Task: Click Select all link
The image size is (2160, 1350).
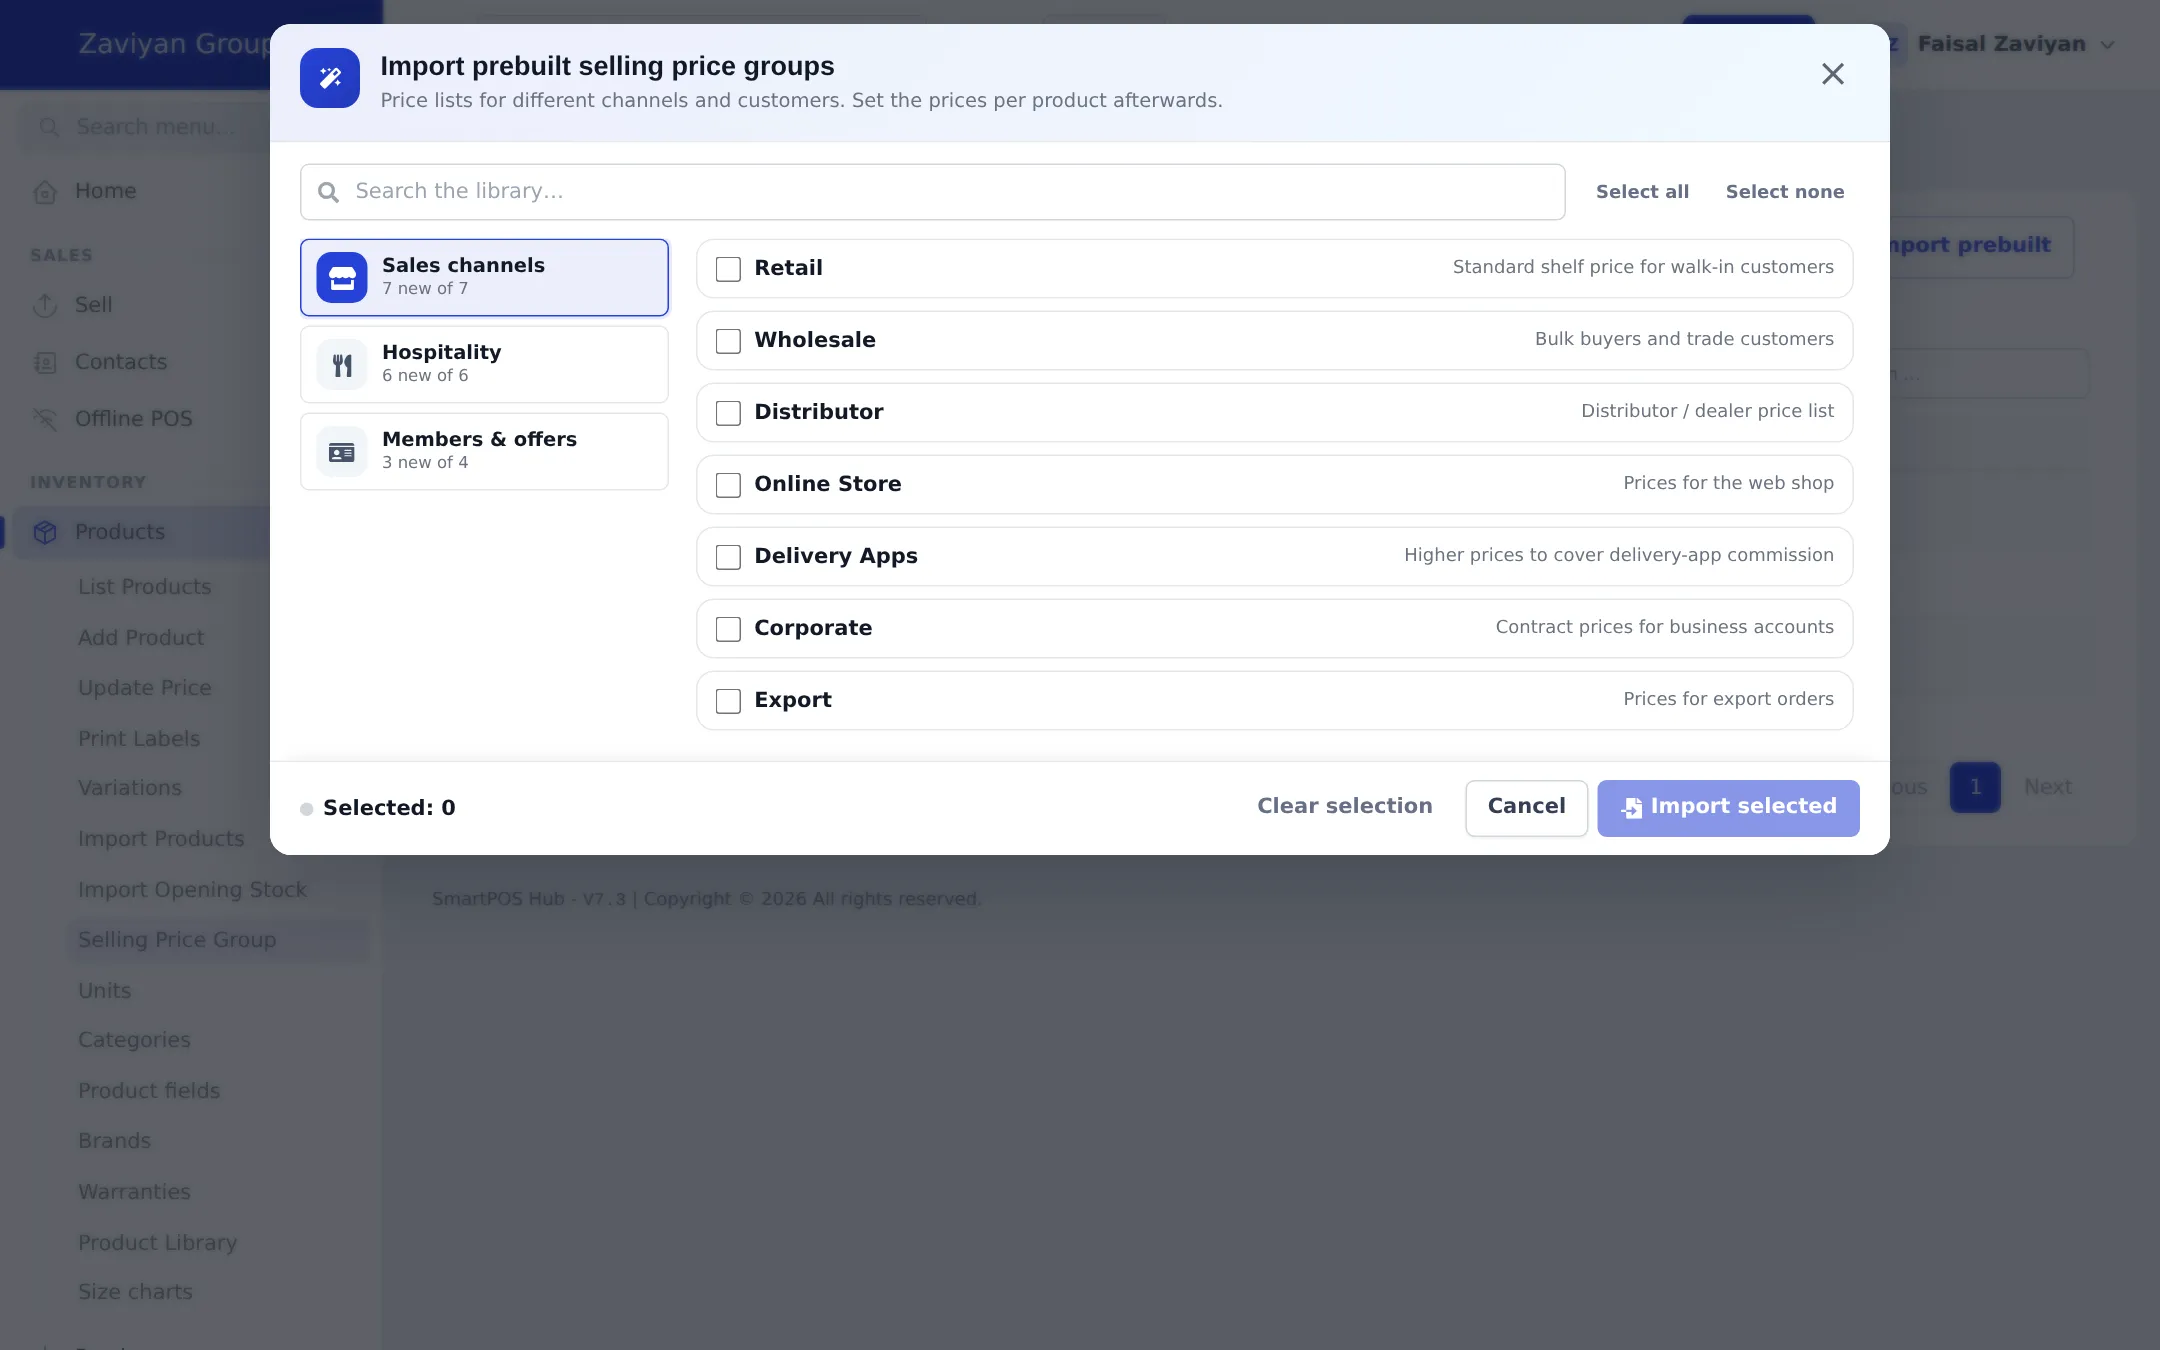Action: 1642,192
